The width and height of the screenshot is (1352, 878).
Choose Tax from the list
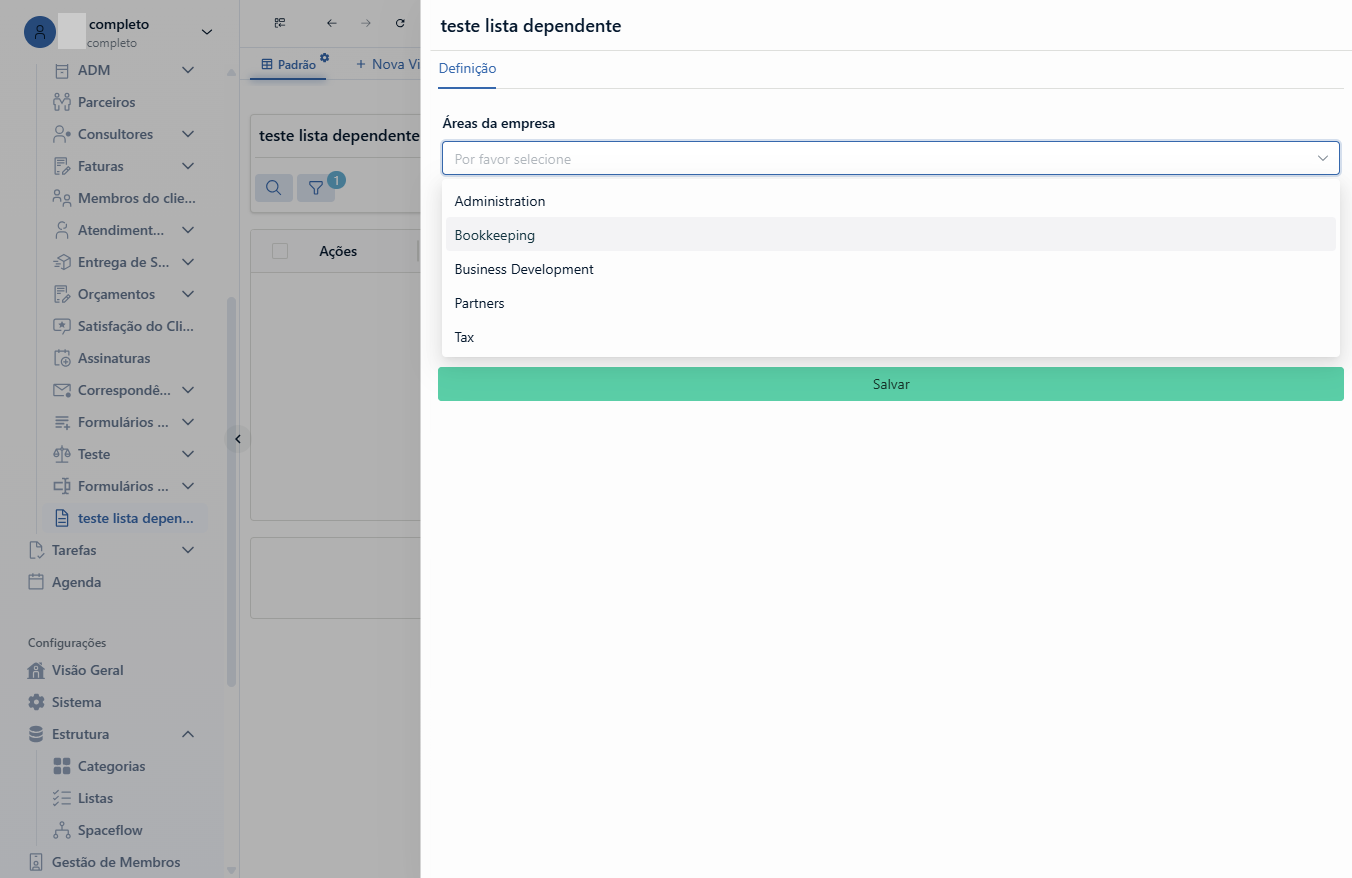pos(891,337)
